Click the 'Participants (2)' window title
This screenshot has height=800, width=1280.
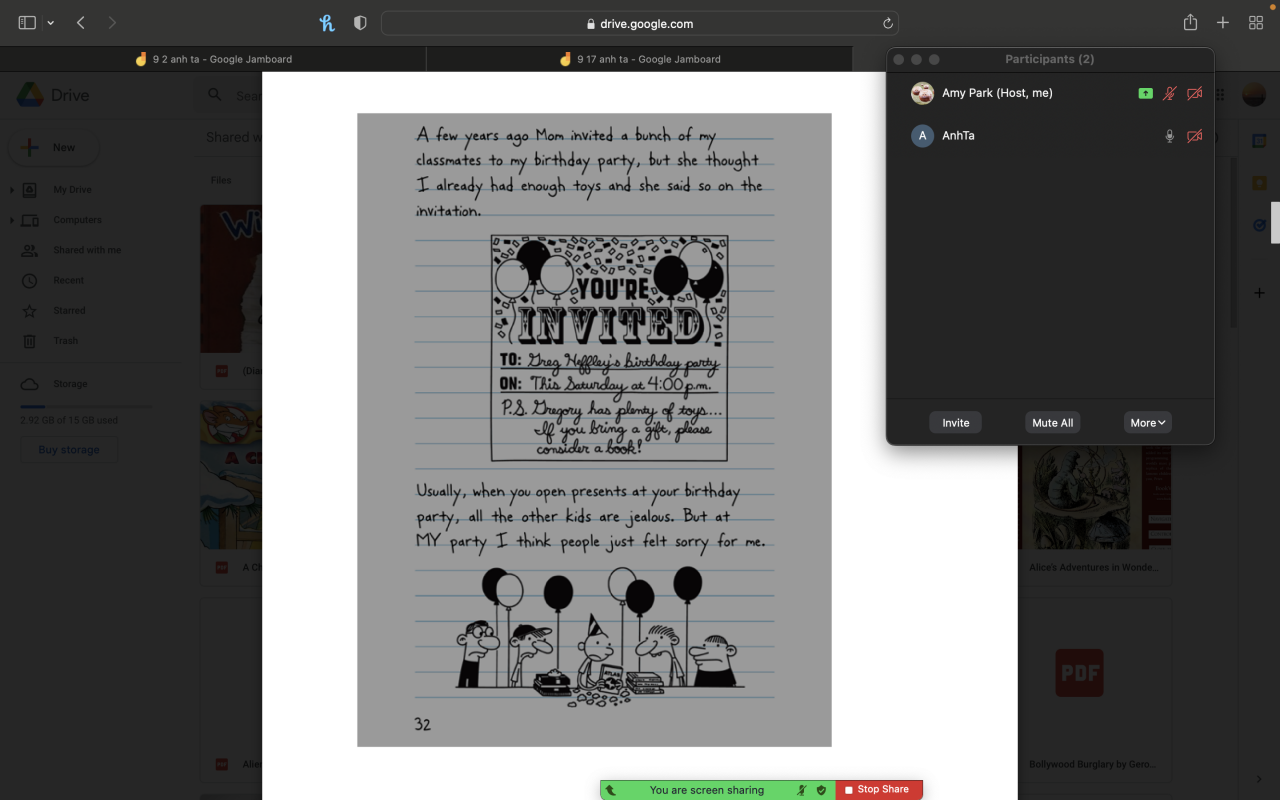[x=1049, y=59]
